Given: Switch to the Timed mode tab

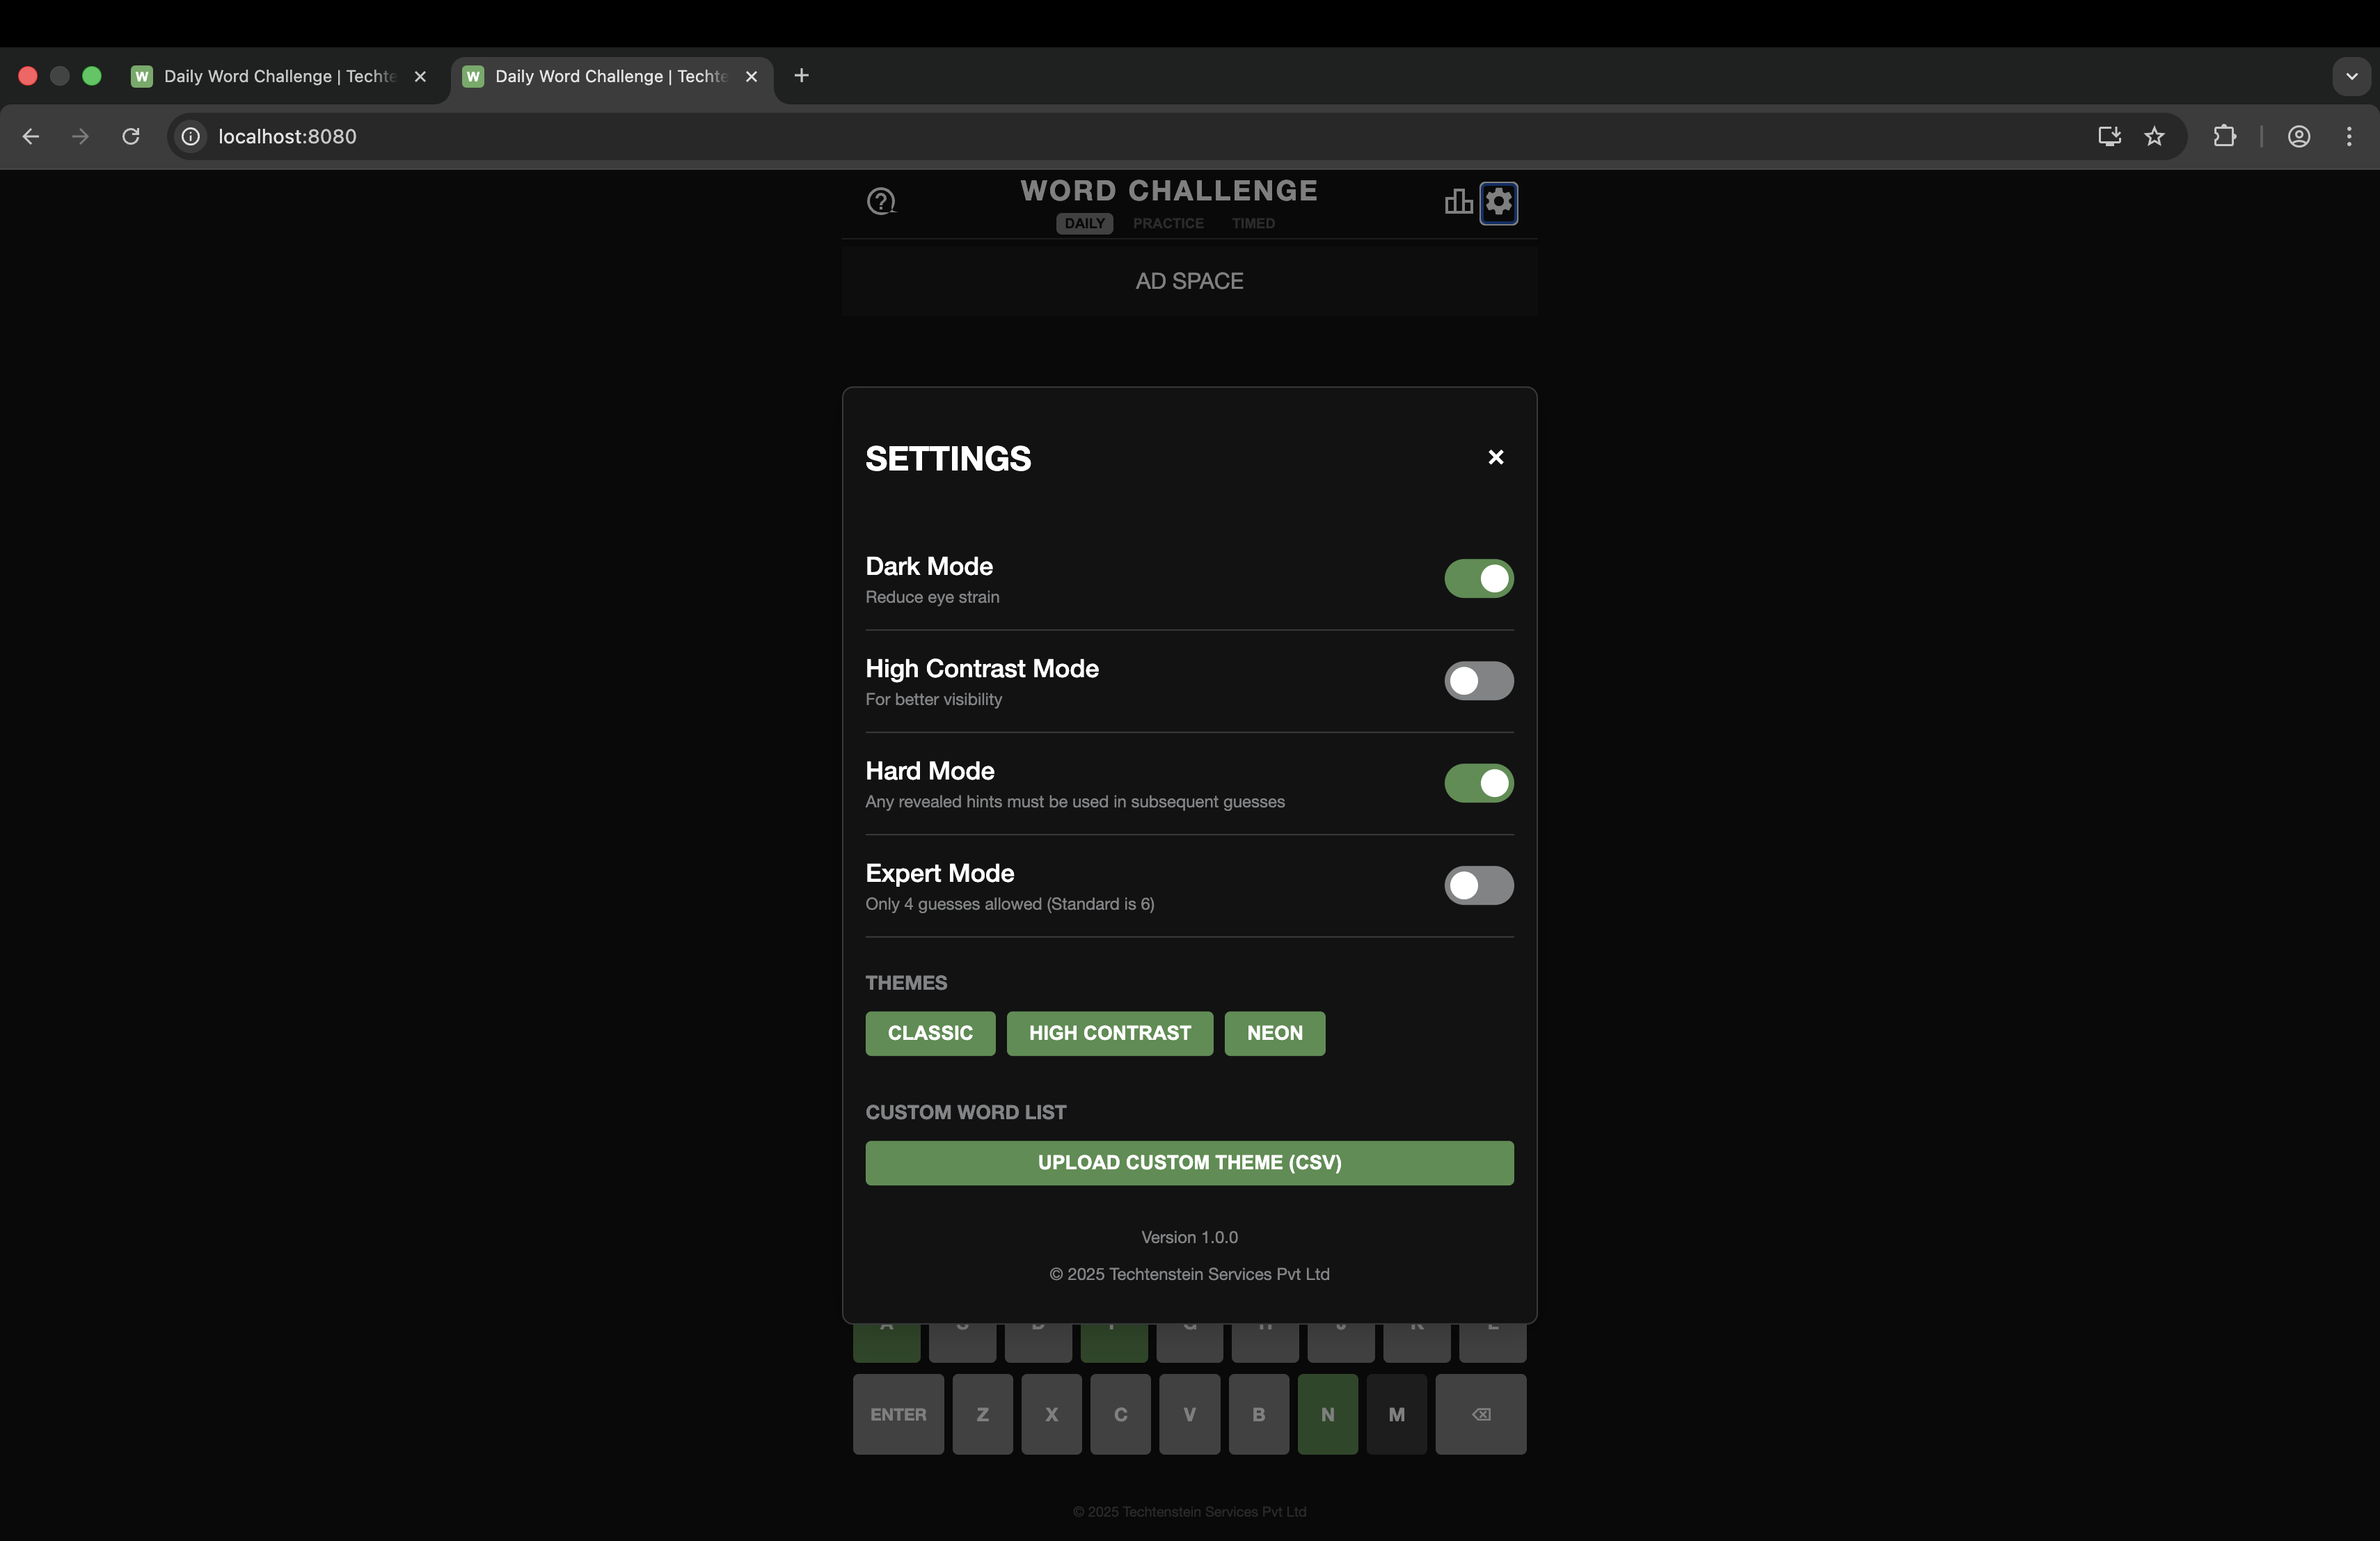Looking at the screenshot, I should (x=1252, y=223).
